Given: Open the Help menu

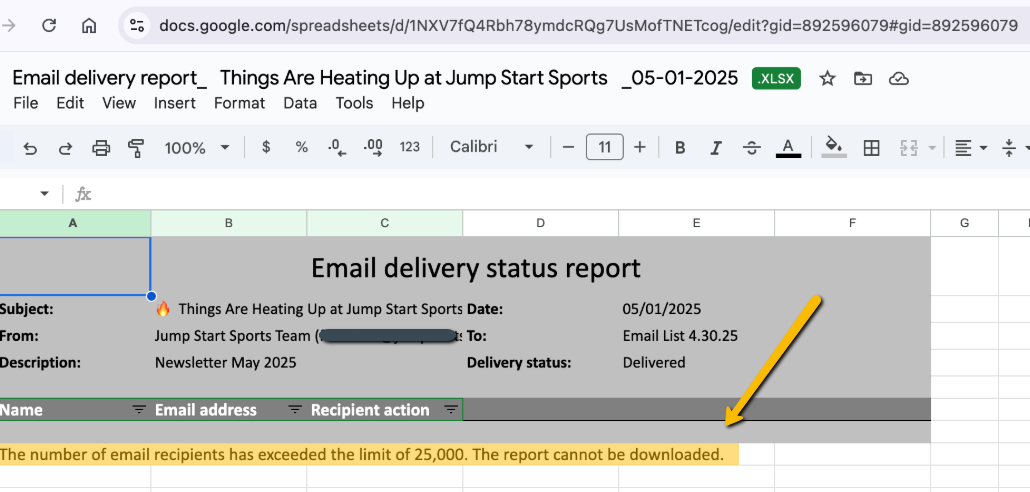Looking at the screenshot, I should [x=408, y=103].
